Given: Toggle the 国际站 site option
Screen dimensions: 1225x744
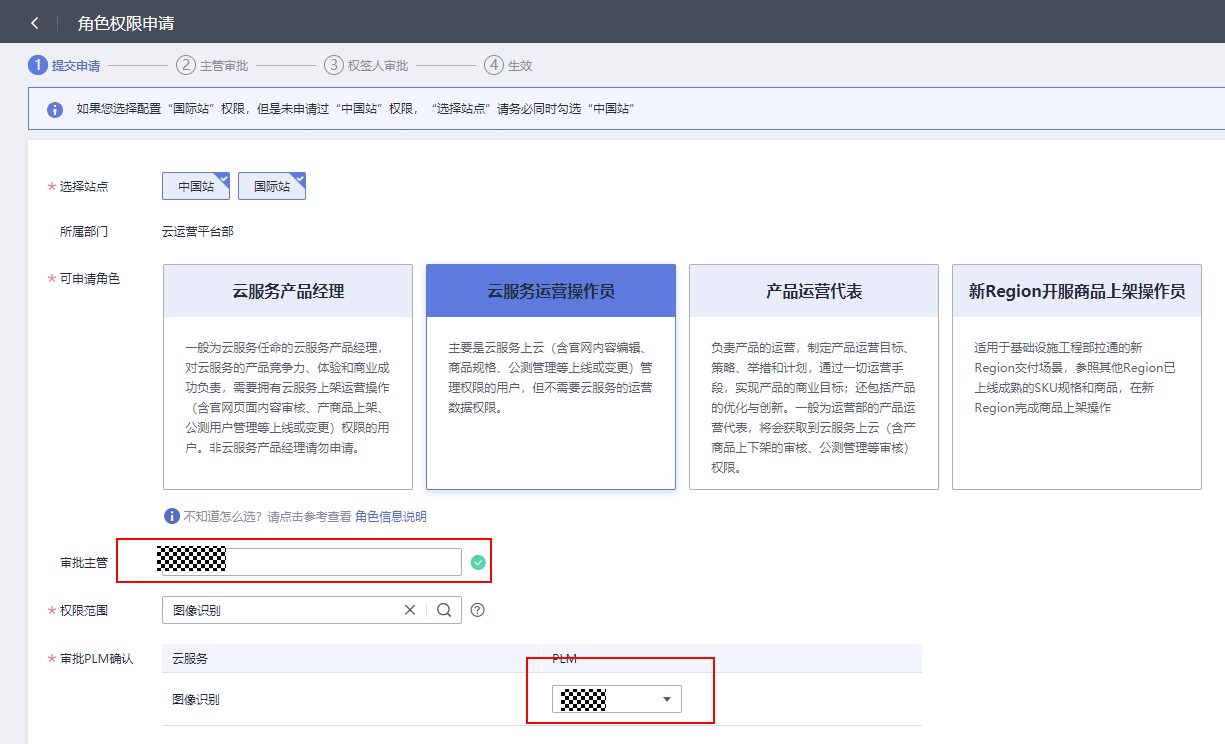Looking at the screenshot, I should [x=272, y=186].
